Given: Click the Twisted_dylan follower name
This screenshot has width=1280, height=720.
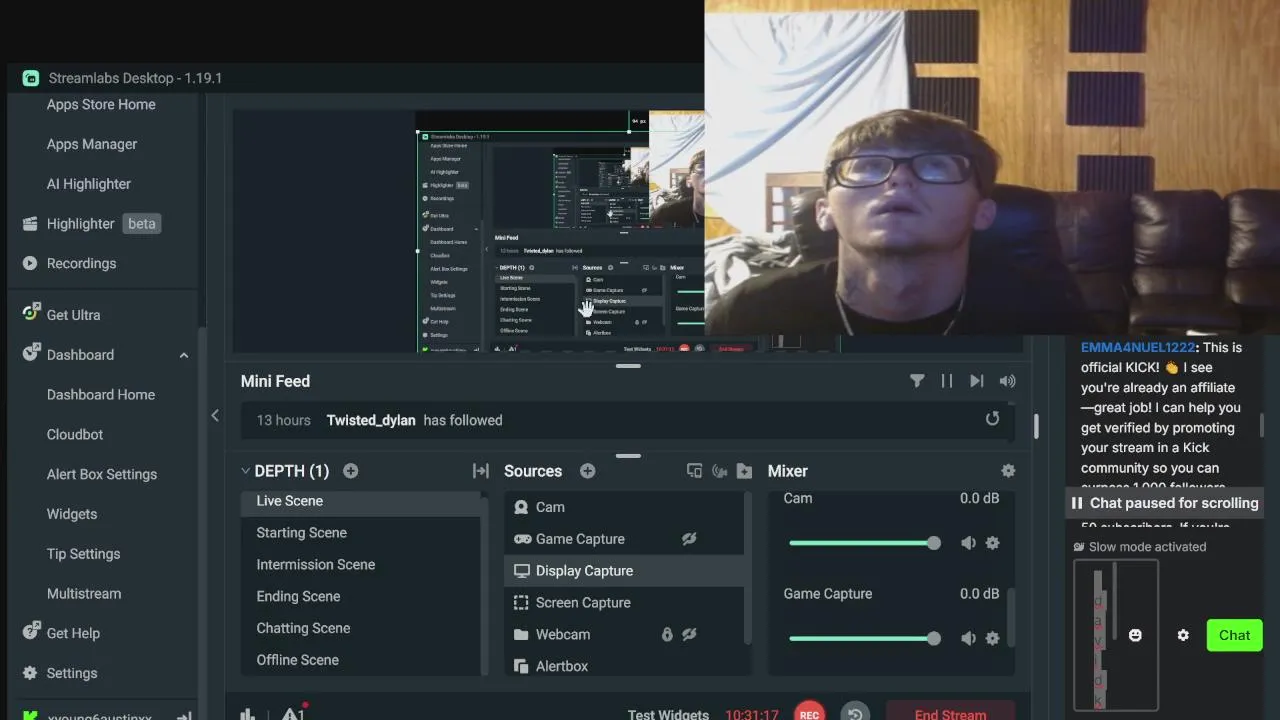Looking at the screenshot, I should (371, 420).
